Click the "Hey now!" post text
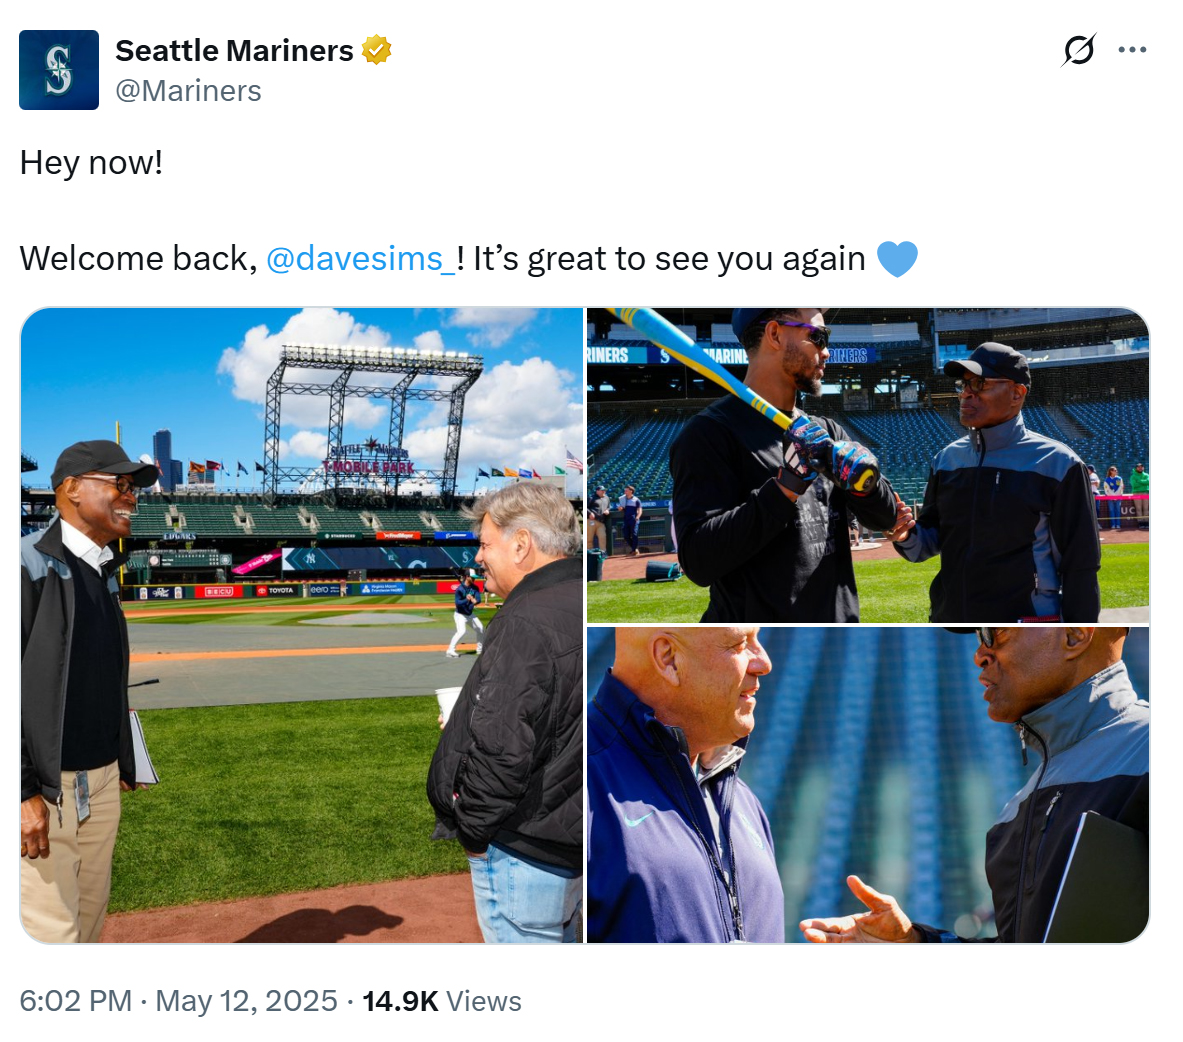The image size is (1183, 1042). coord(91,162)
